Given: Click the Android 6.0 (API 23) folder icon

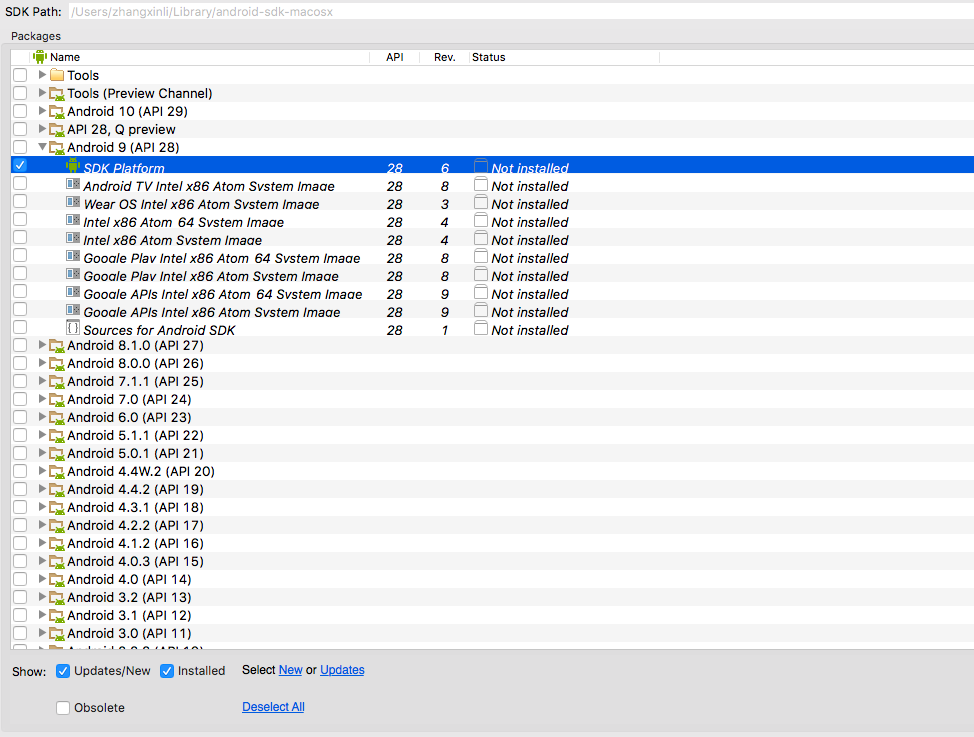Looking at the screenshot, I should [x=57, y=418].
